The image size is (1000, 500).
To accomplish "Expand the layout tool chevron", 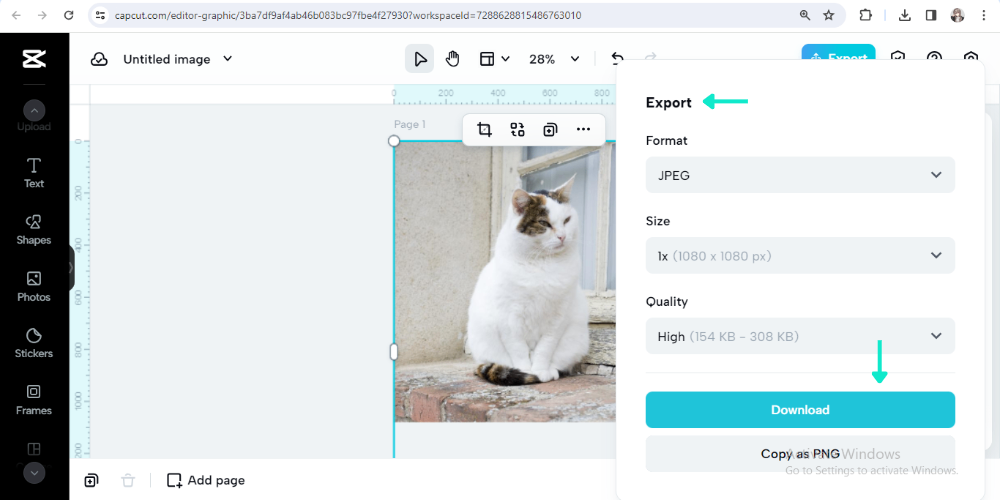I will [x=505, y=59].
